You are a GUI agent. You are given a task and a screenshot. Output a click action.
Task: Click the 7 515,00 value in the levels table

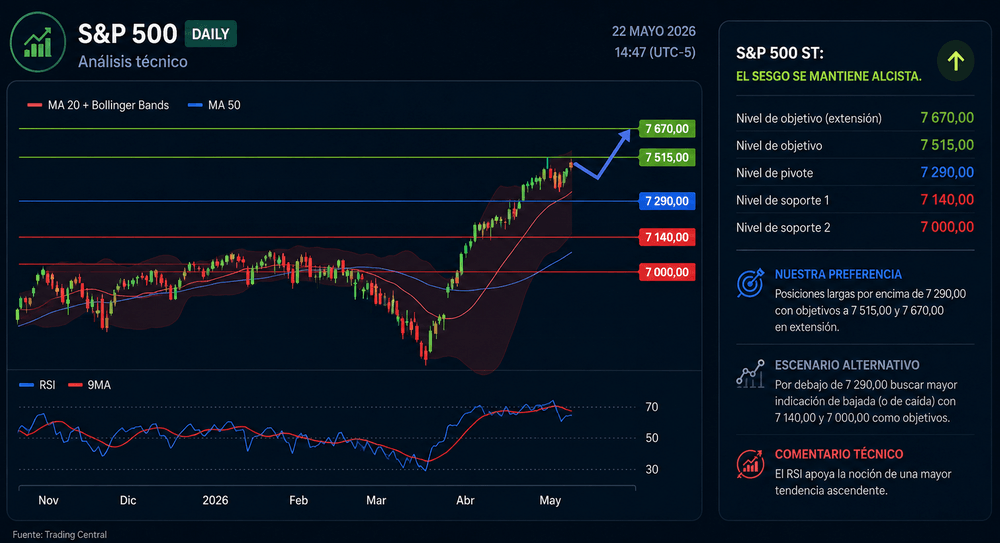point(947,145)
